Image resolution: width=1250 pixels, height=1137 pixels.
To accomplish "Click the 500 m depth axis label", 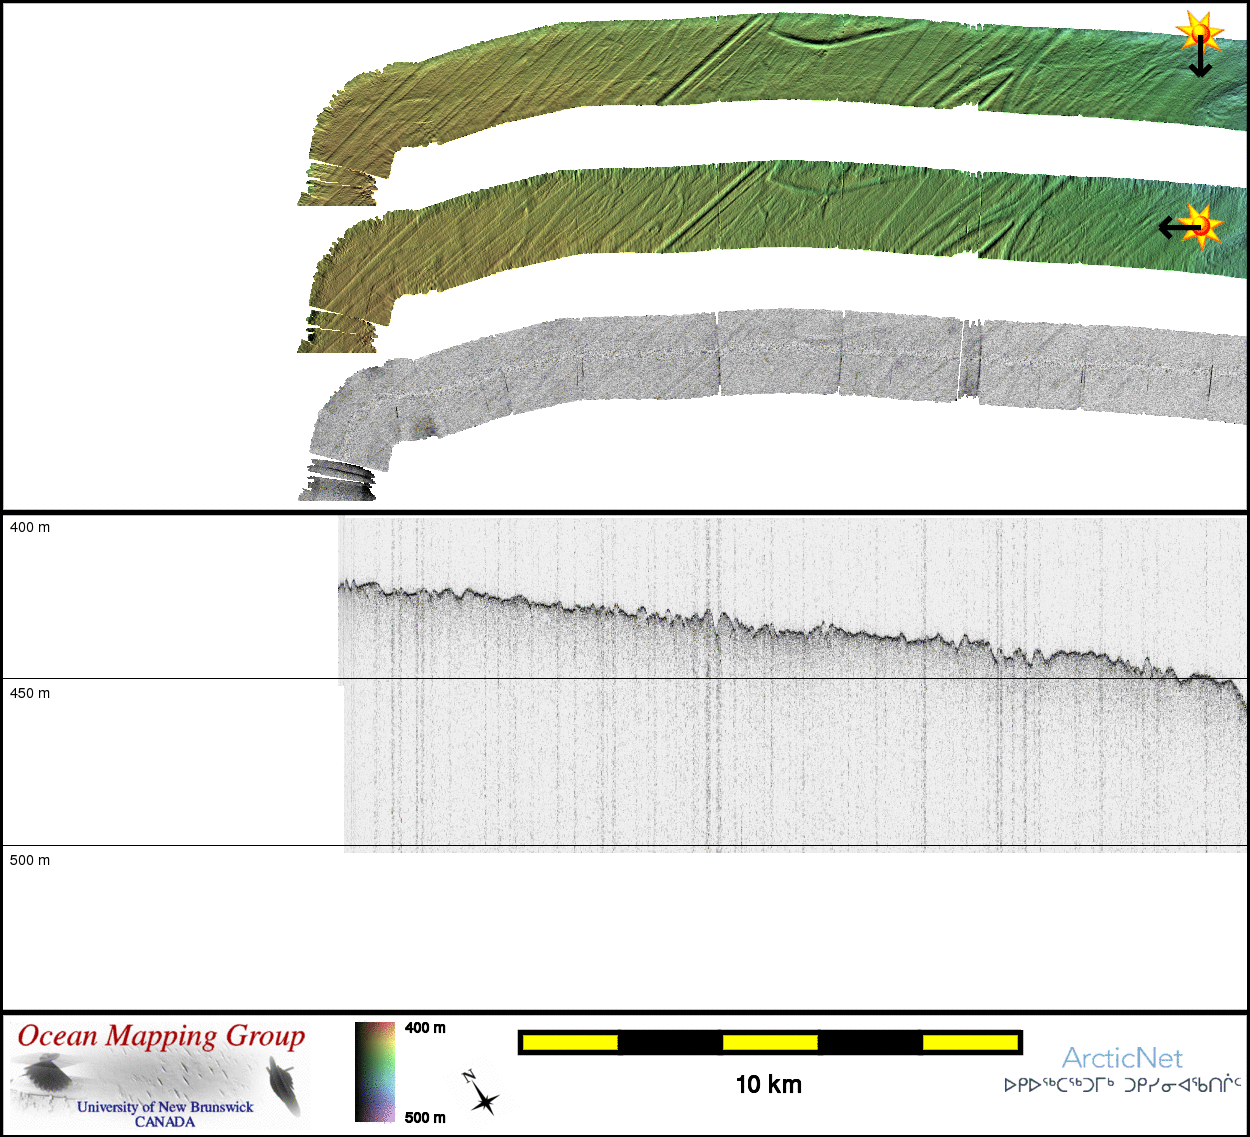I will (30, 860).
